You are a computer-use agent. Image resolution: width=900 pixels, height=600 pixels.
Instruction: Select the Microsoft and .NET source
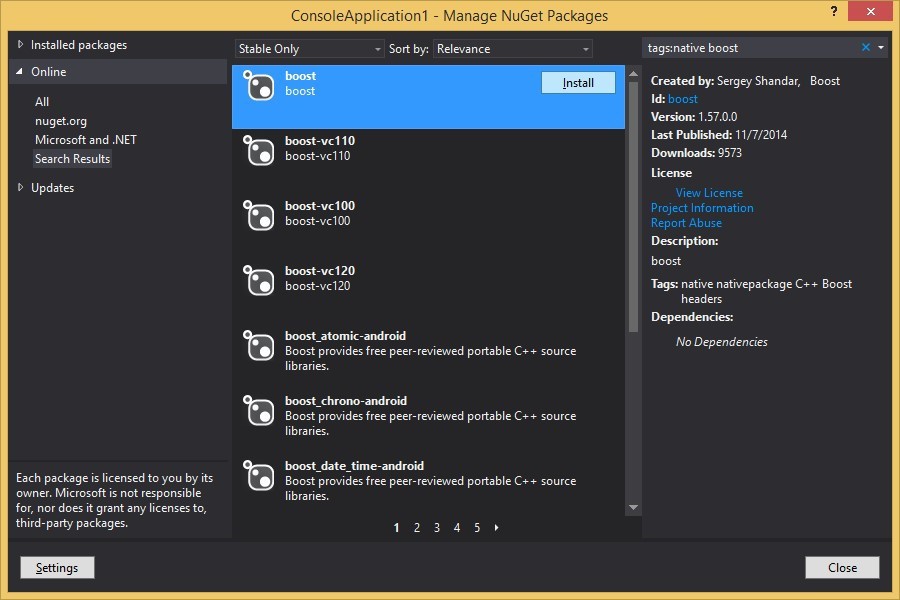coord(86,140)
